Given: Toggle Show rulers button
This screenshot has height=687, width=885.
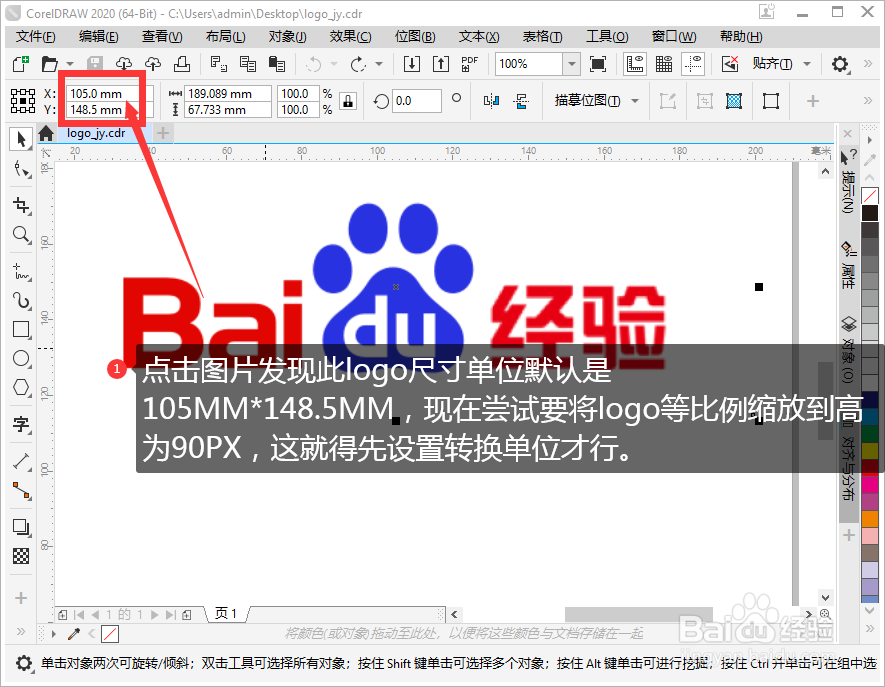Looking at the screenshot, I should (635, 64).
